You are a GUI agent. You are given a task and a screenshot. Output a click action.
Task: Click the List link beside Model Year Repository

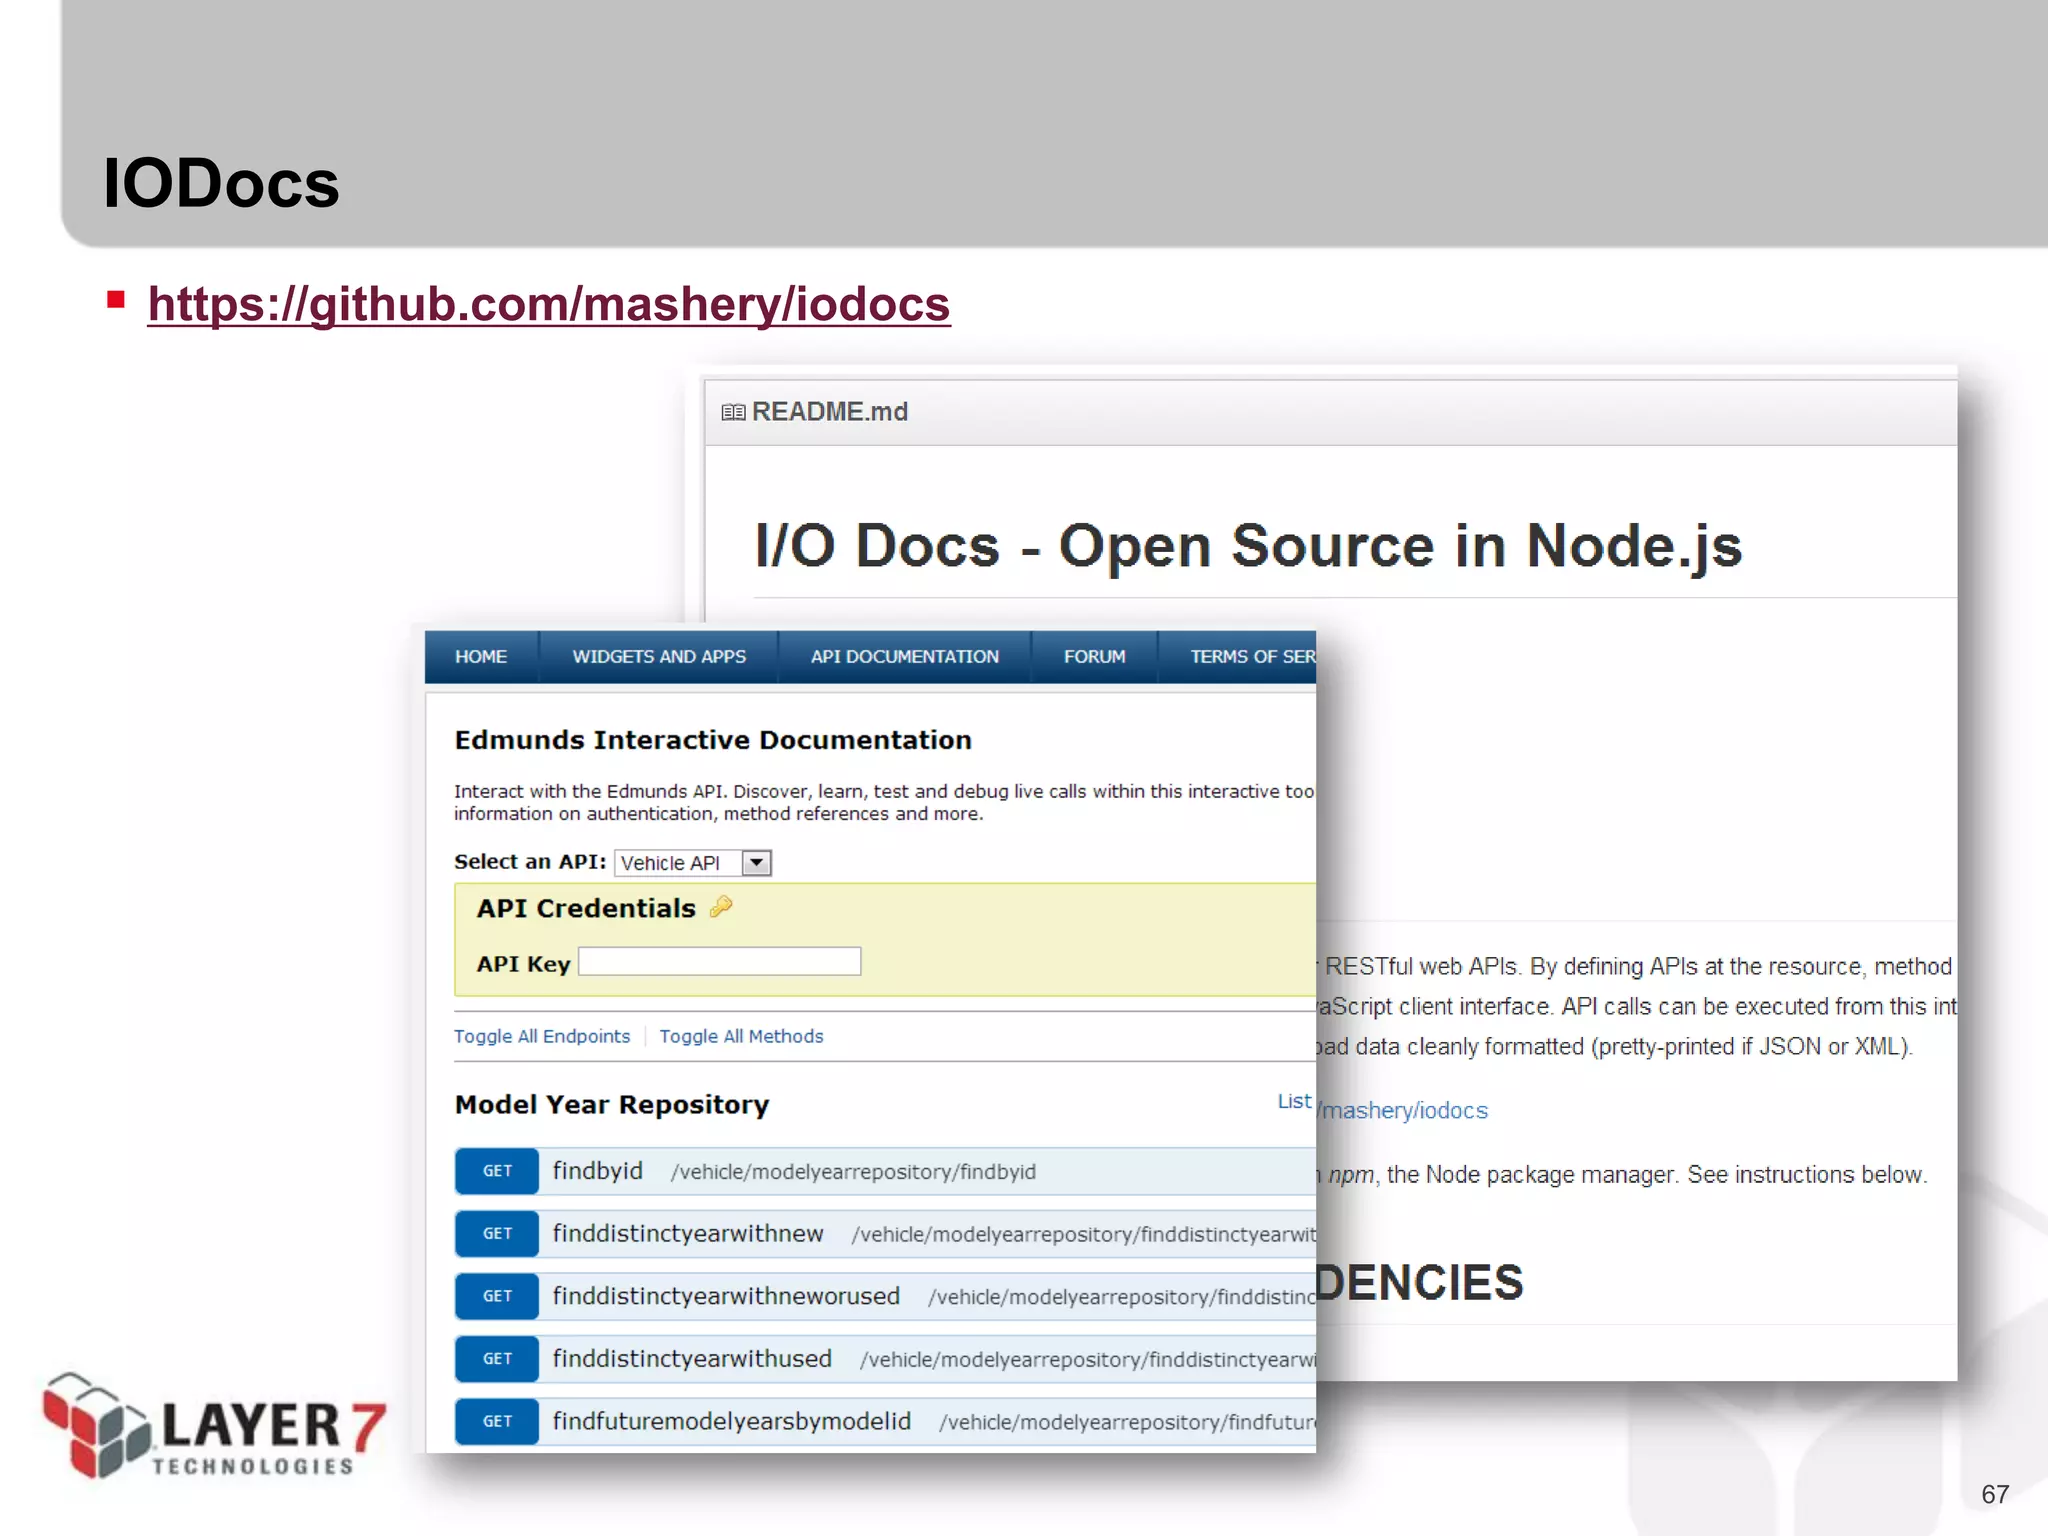point(1294,1101)
